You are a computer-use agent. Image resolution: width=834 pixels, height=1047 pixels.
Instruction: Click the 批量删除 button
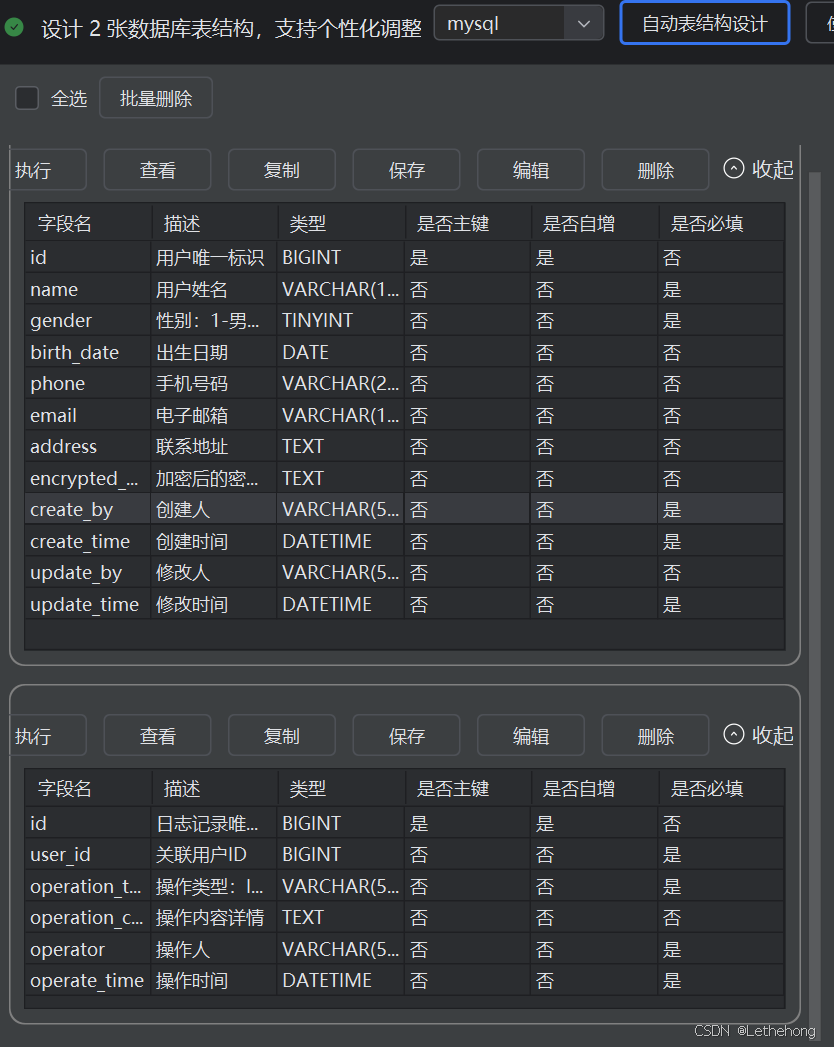(156, 98)
